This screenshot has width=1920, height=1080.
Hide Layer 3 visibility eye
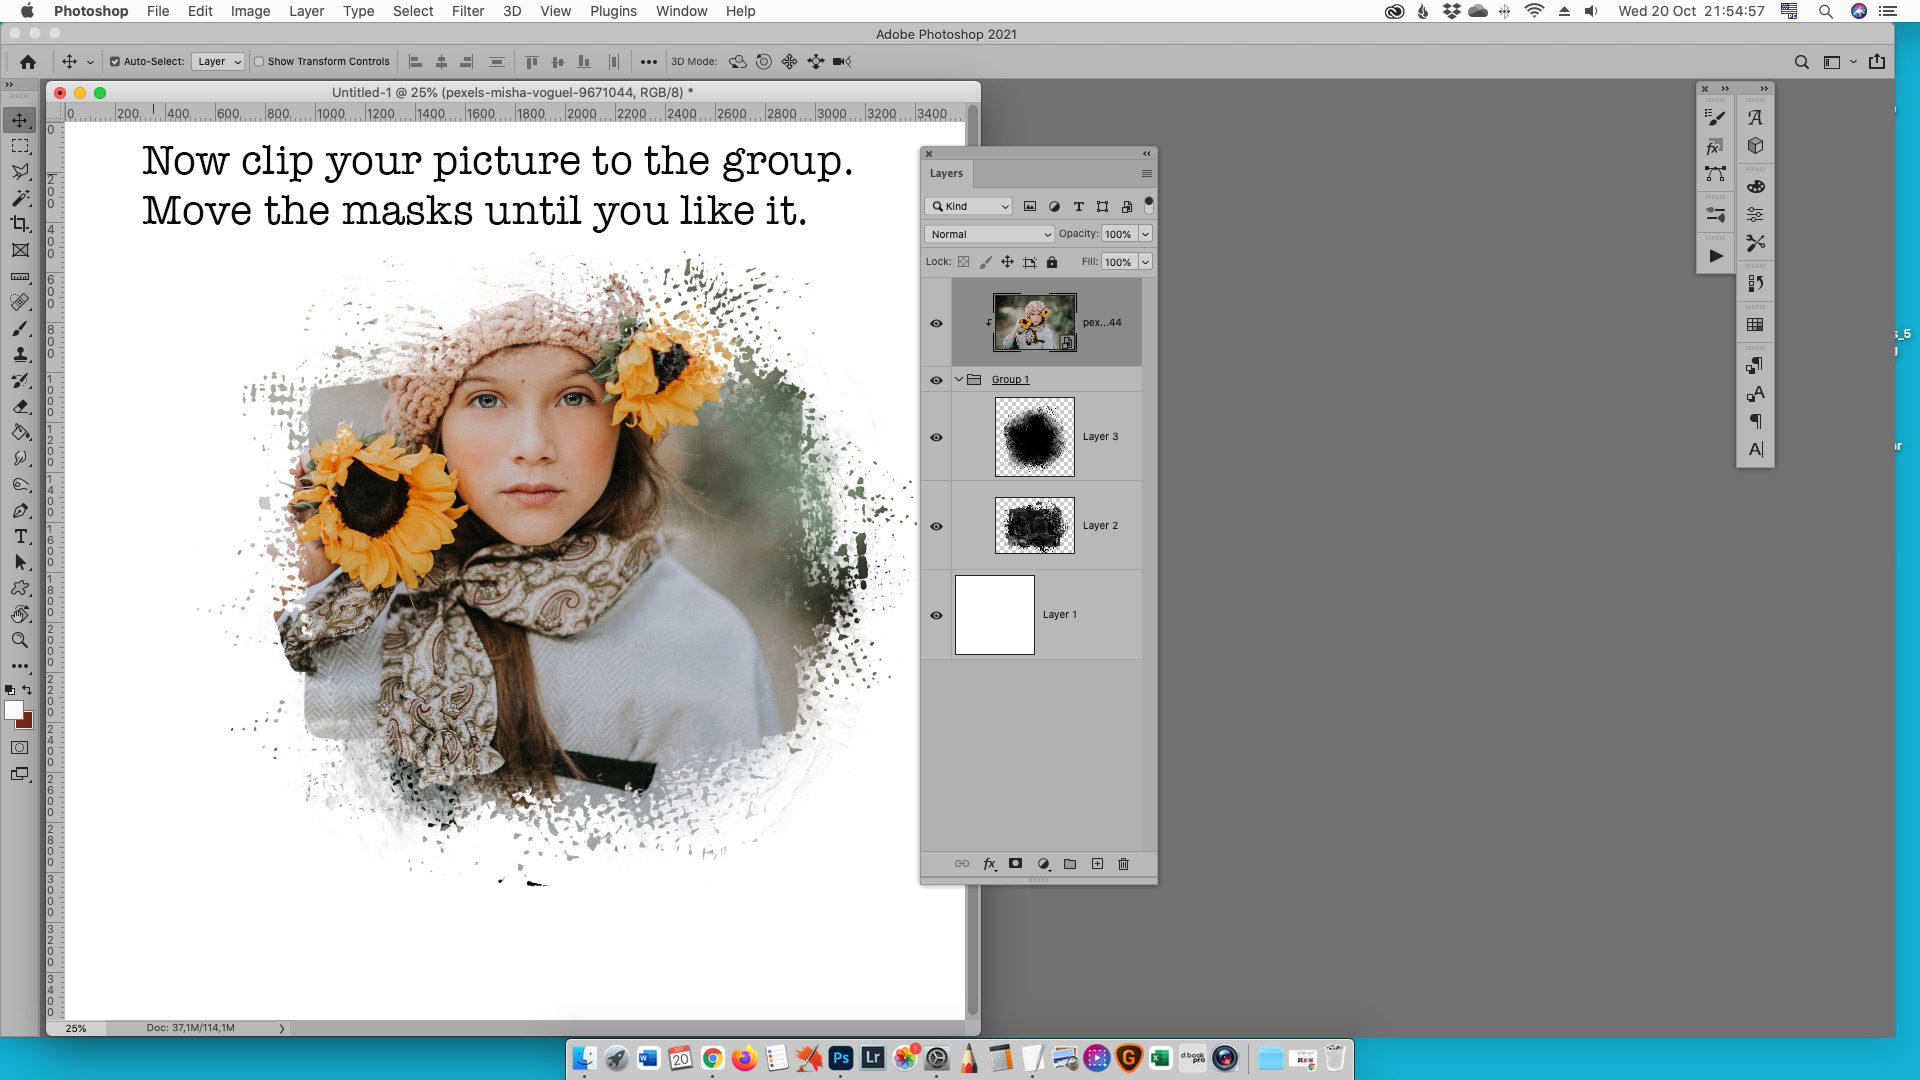click(936, 437)
